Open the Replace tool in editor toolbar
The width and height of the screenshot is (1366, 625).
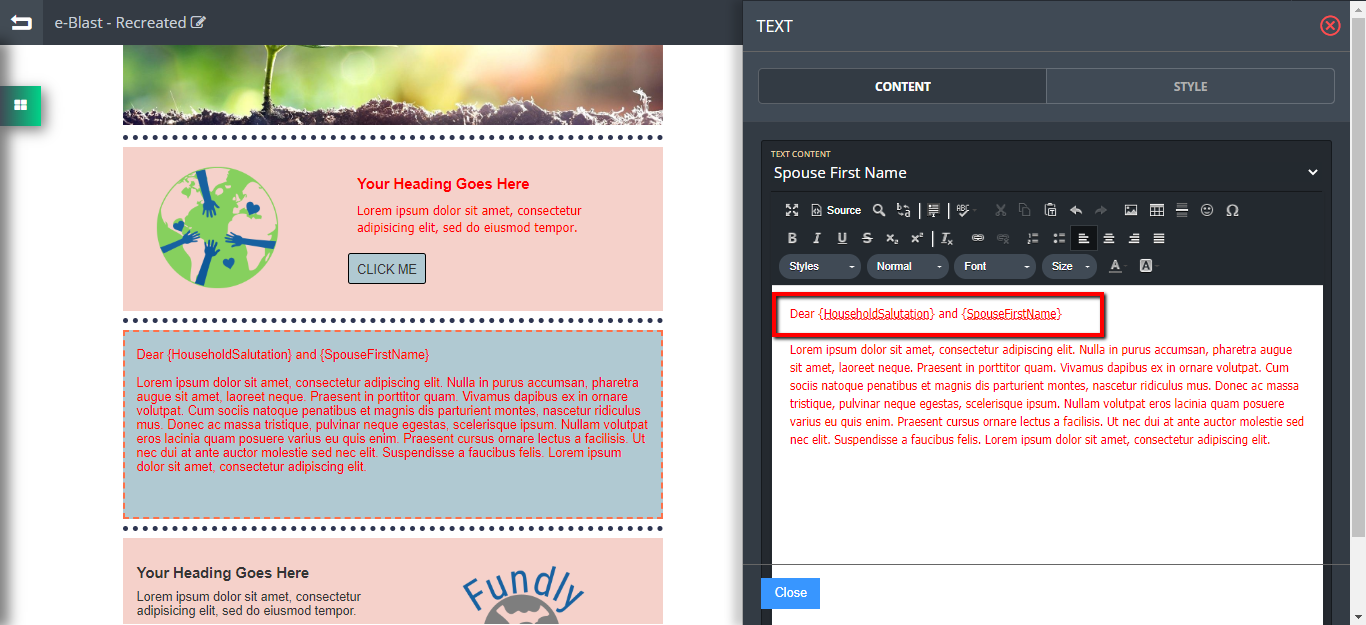[x=904, y=210]
